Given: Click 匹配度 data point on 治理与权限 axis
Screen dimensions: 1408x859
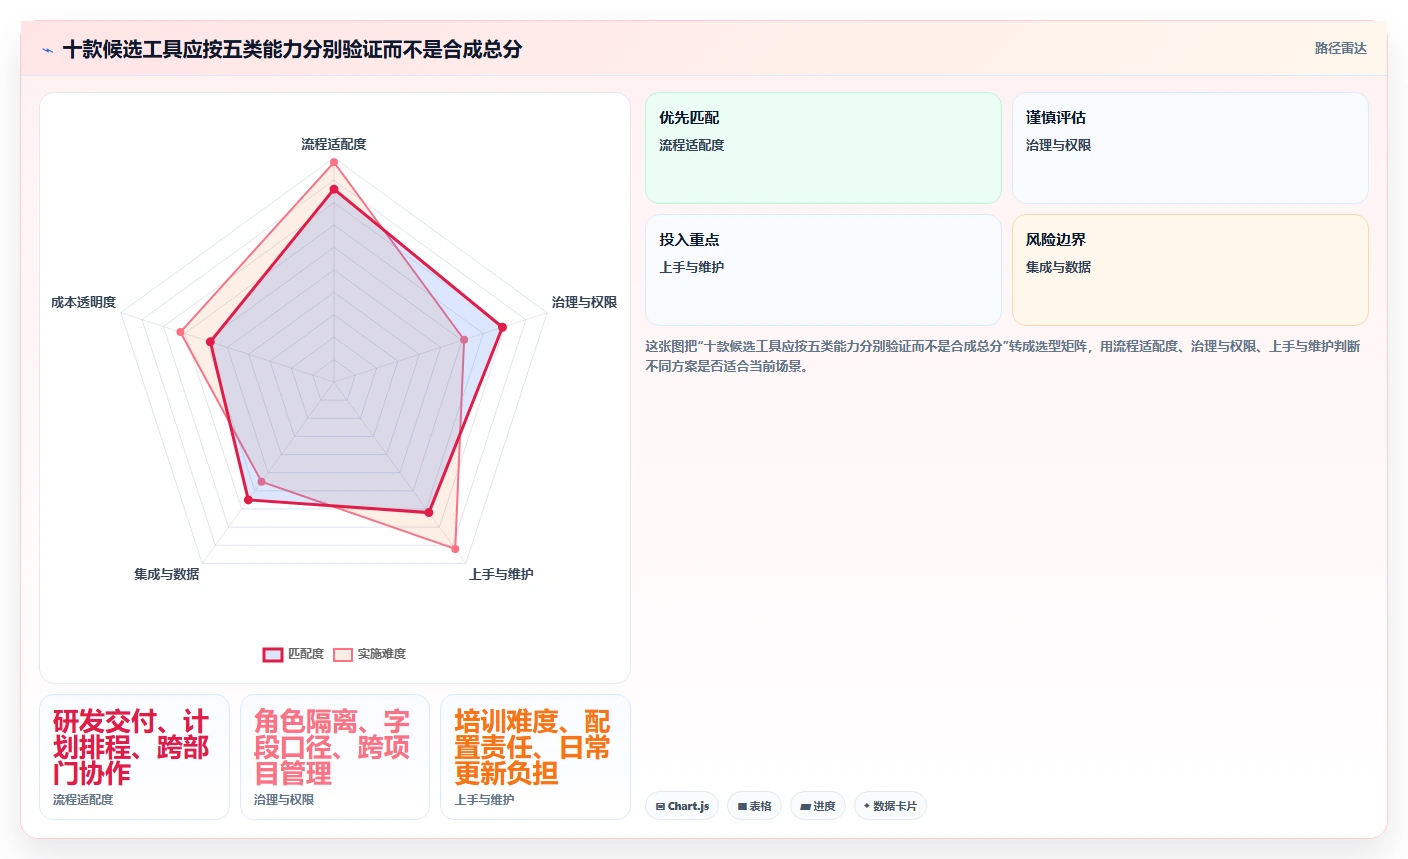Looking at the screenshot, I should pyautogui.click(x=502, y=327).
